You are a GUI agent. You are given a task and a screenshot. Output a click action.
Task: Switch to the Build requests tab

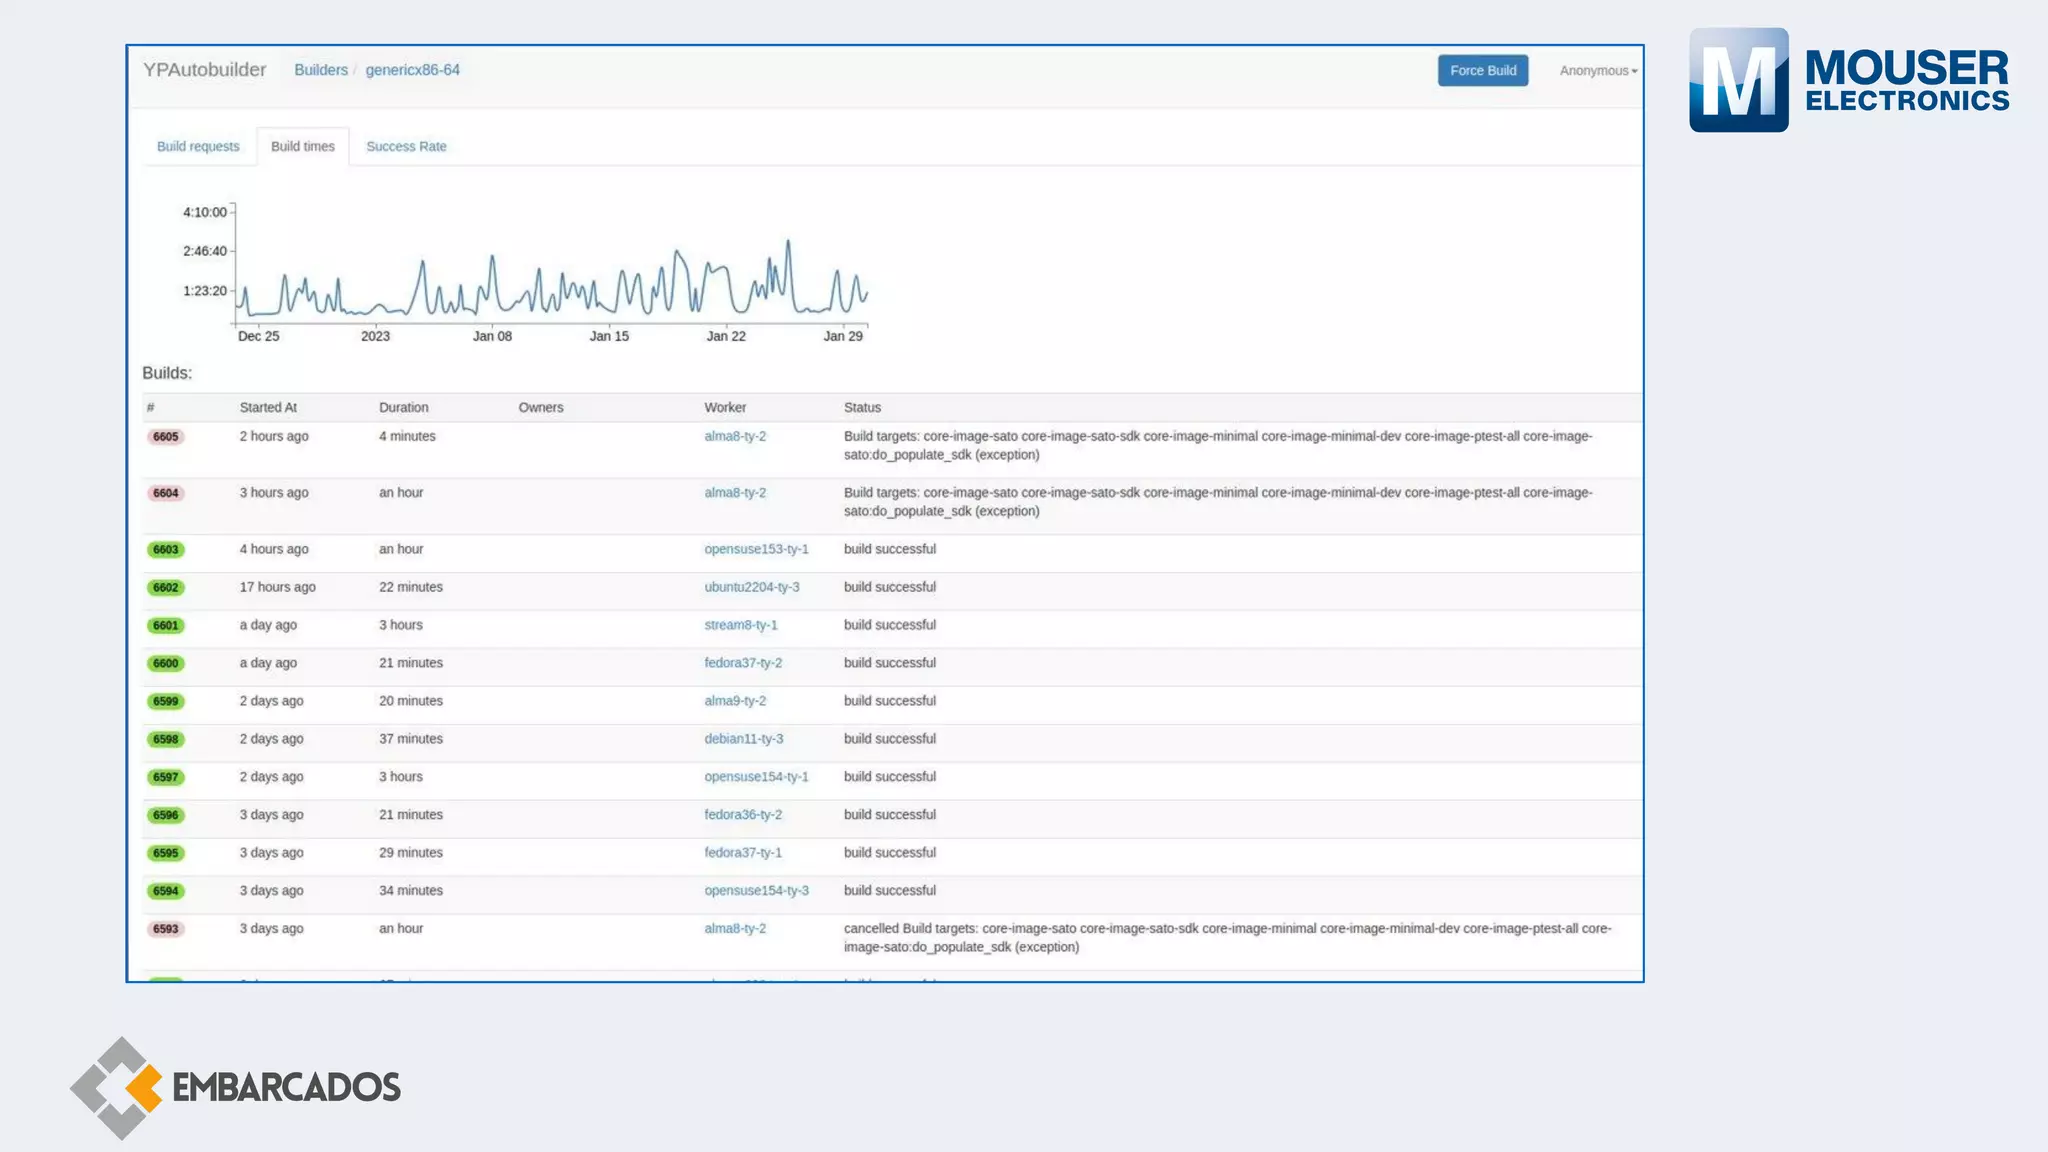198,147
